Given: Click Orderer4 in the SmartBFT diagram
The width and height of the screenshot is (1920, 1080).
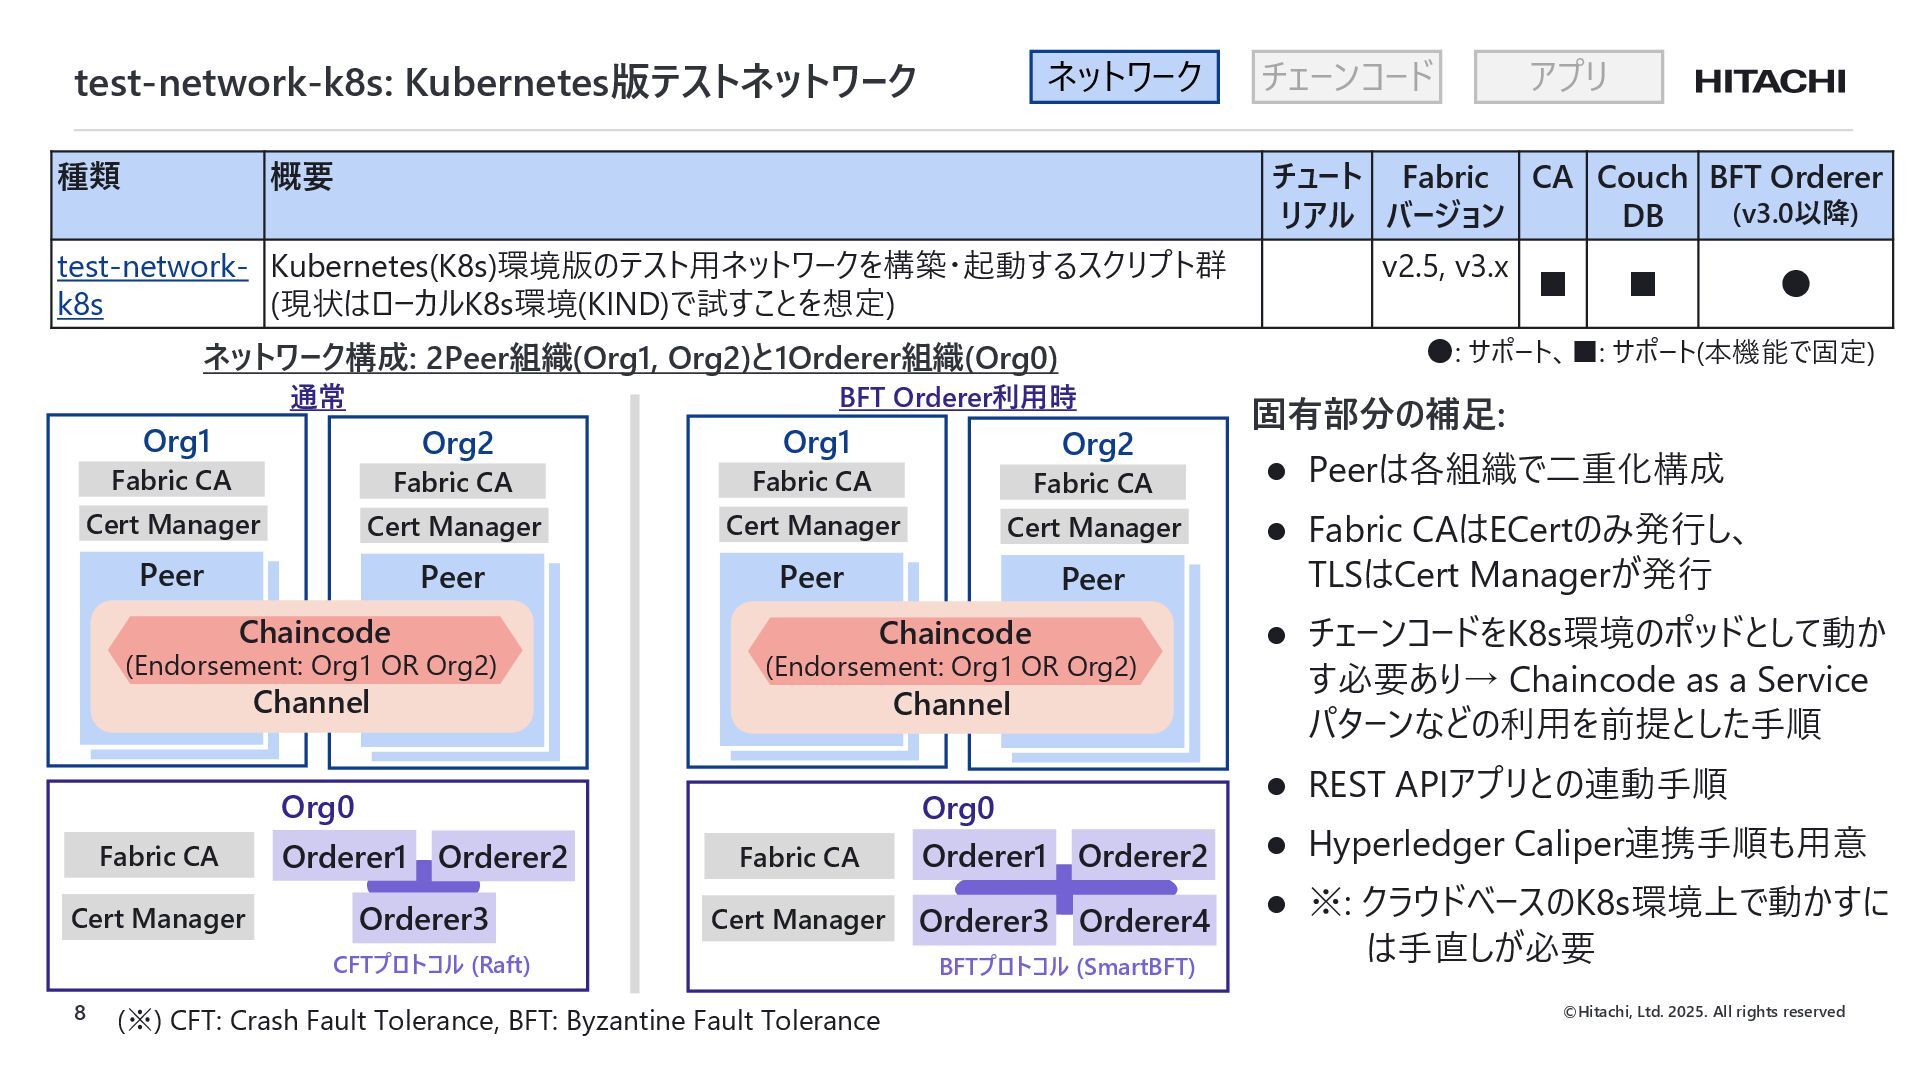Looking at the screenshot, I should click(1144, 920).
